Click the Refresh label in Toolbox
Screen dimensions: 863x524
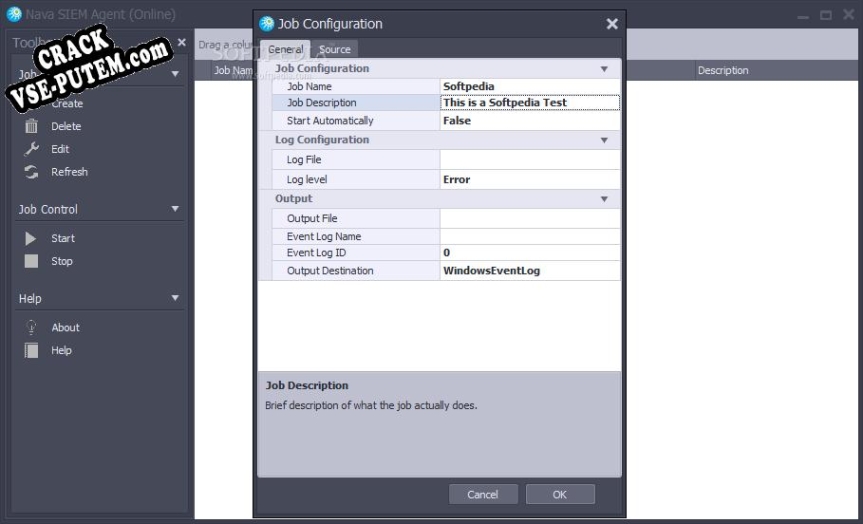pyautogui.click(x=69, y=172)
